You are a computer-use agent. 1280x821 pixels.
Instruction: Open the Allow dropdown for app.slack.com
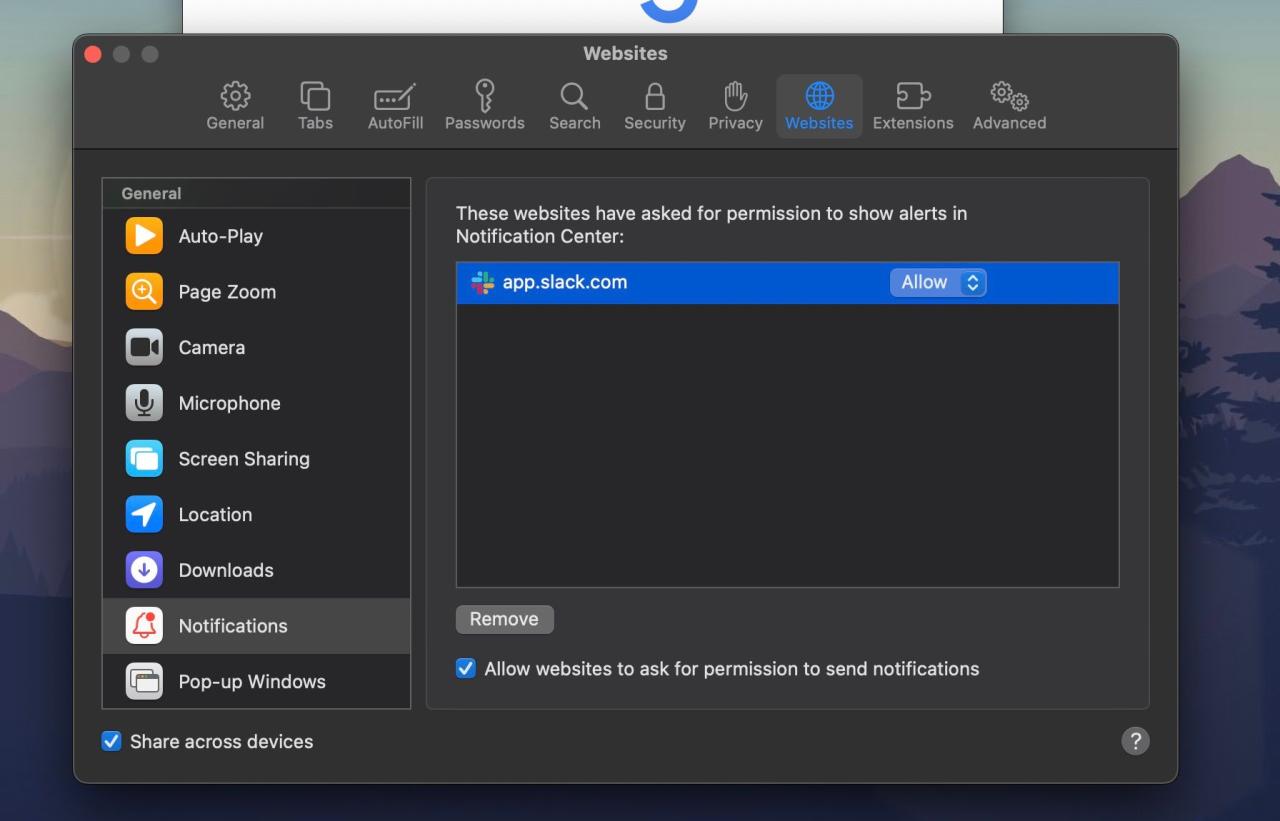pos(938,283)
